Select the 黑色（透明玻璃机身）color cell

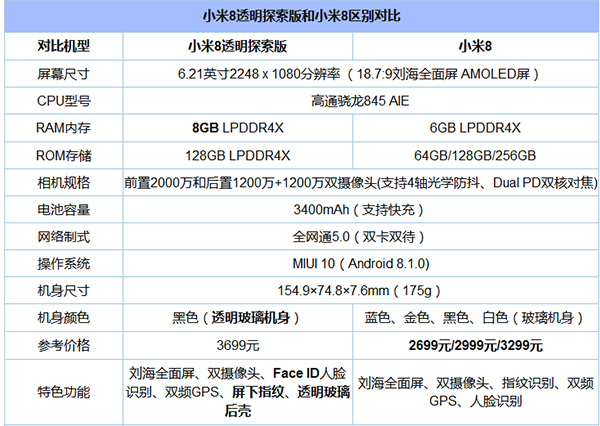[x=237, y=318]
